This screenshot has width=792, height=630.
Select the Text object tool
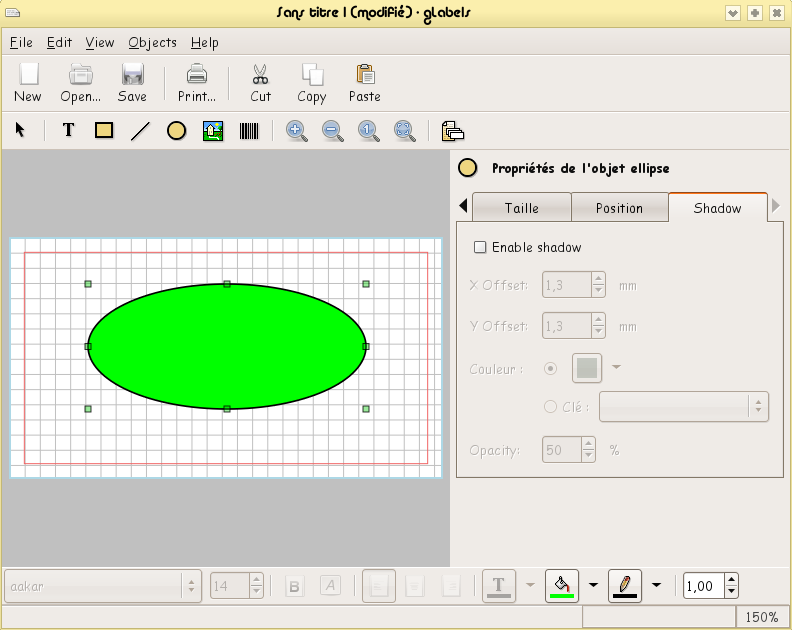click(x=69, y=130)
